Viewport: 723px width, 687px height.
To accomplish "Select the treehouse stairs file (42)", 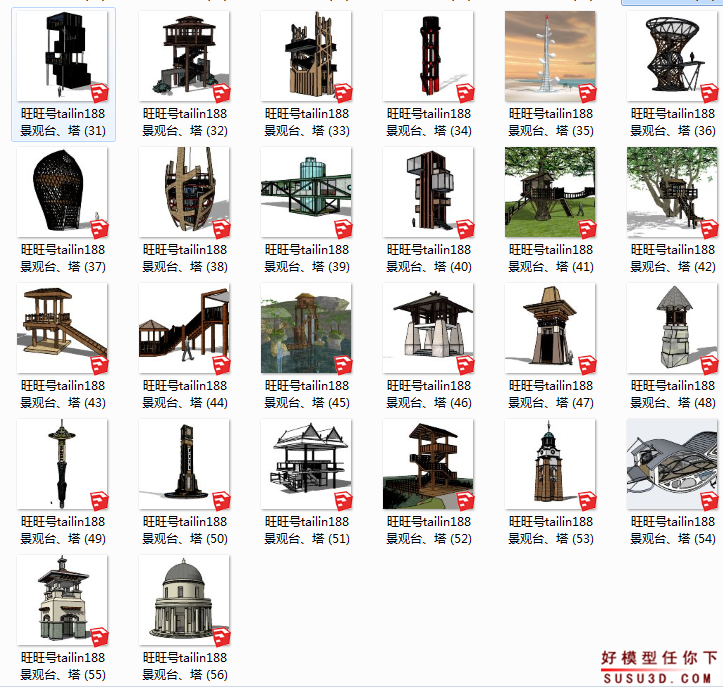I will 672,192.
